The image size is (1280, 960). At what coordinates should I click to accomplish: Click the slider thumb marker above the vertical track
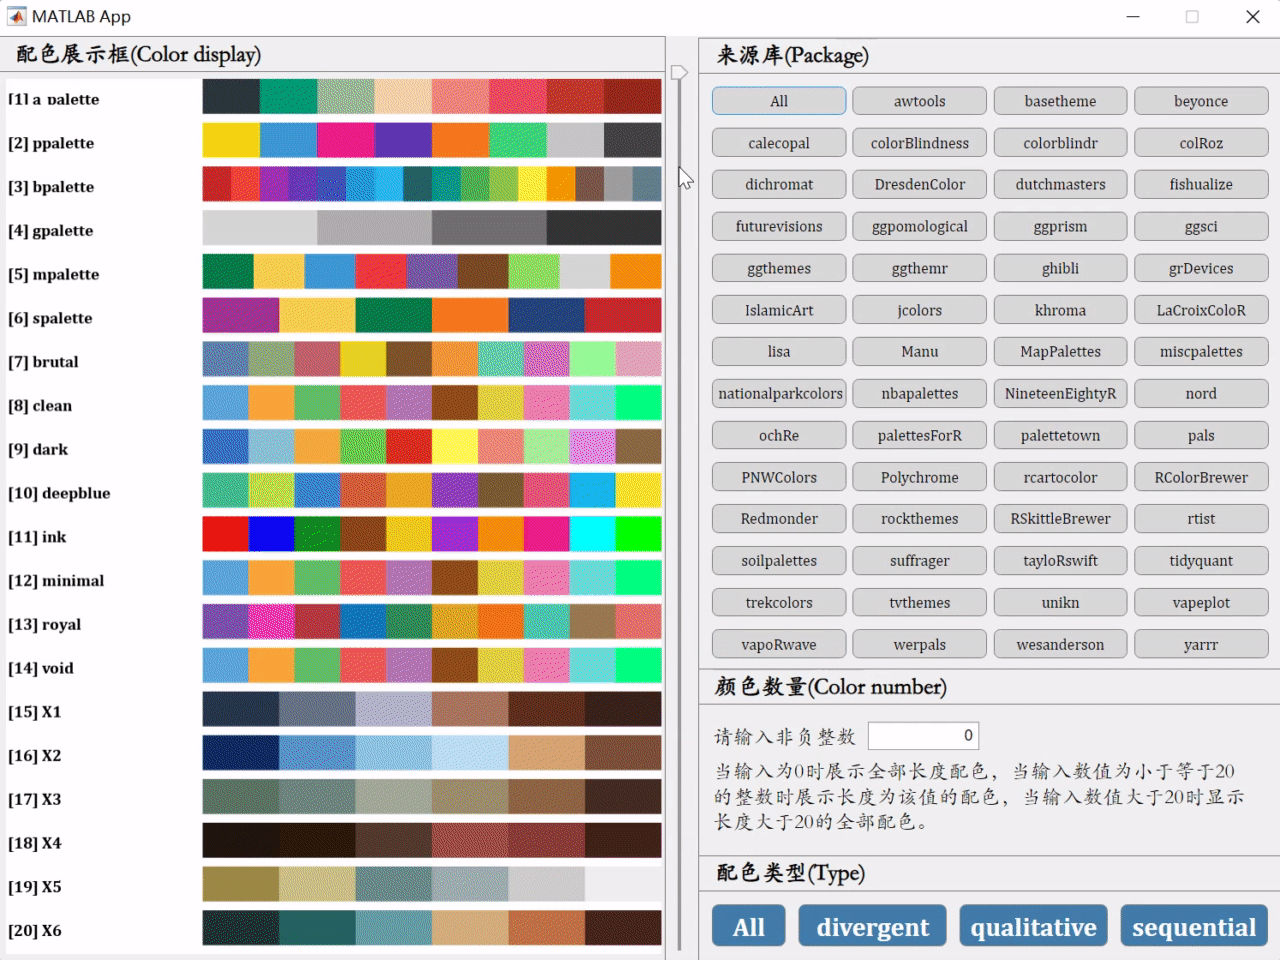point(679,73)
